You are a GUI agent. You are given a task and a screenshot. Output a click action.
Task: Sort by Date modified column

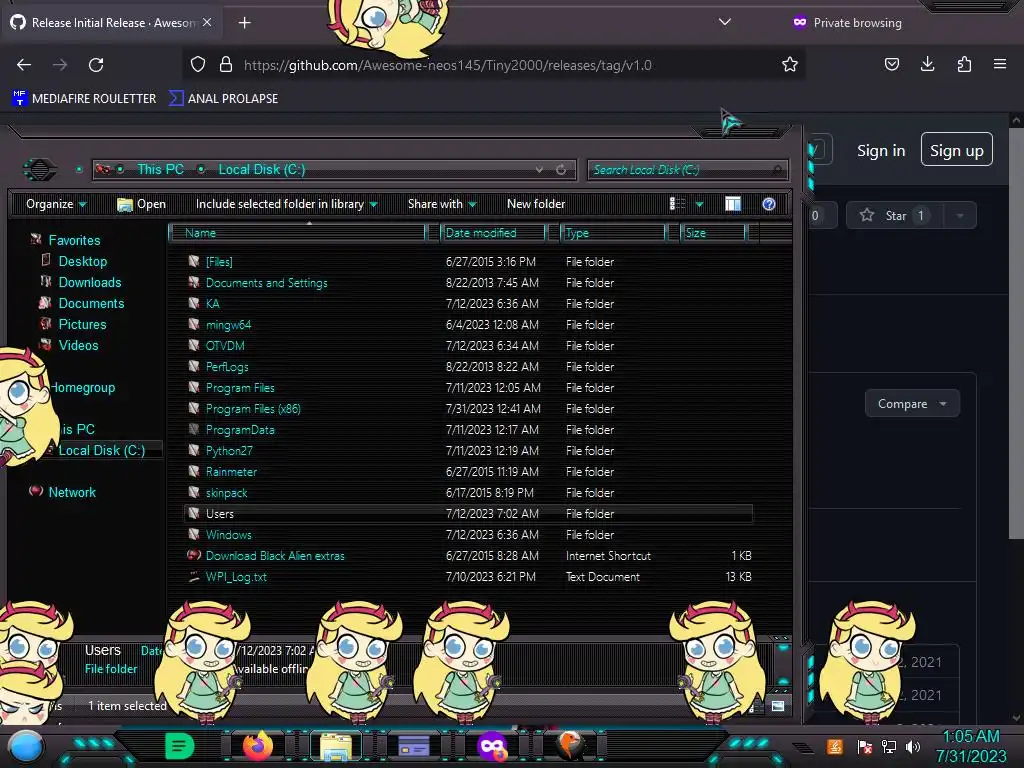point(493,233)
